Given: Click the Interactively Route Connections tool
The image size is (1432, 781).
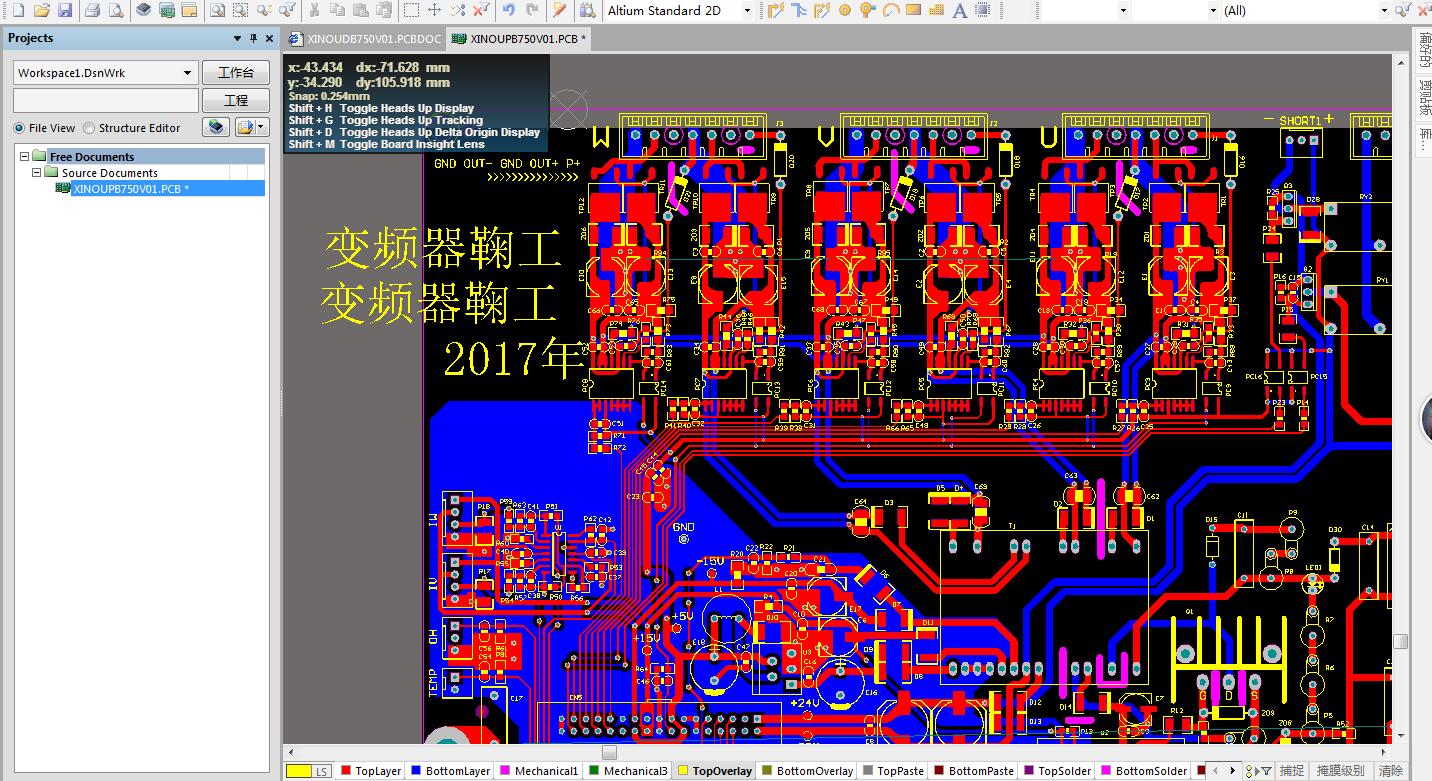Looking at the screenshot, I should (775, 11).
